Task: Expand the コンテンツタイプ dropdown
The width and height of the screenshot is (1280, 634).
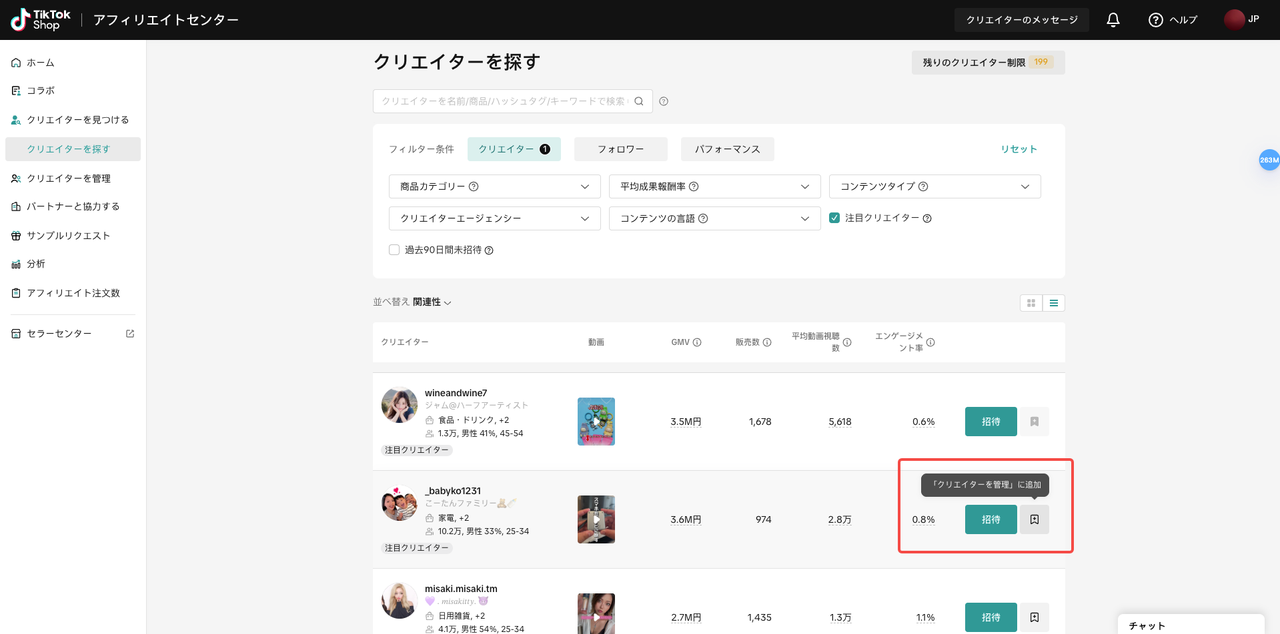Action: 934,186
